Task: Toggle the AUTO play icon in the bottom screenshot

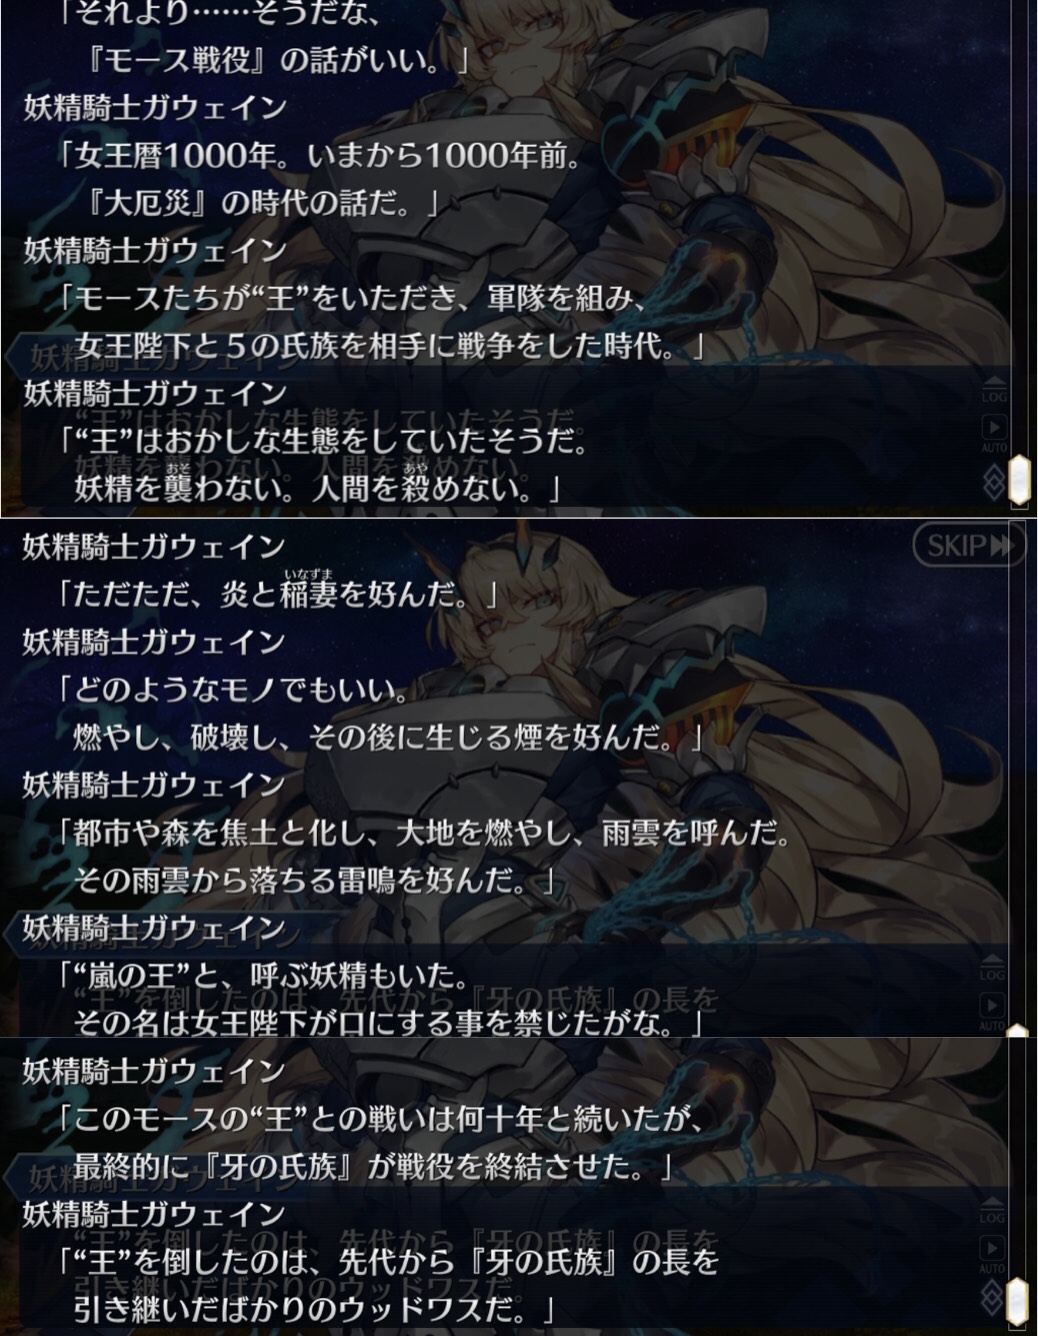Action: coord(993,1253)
